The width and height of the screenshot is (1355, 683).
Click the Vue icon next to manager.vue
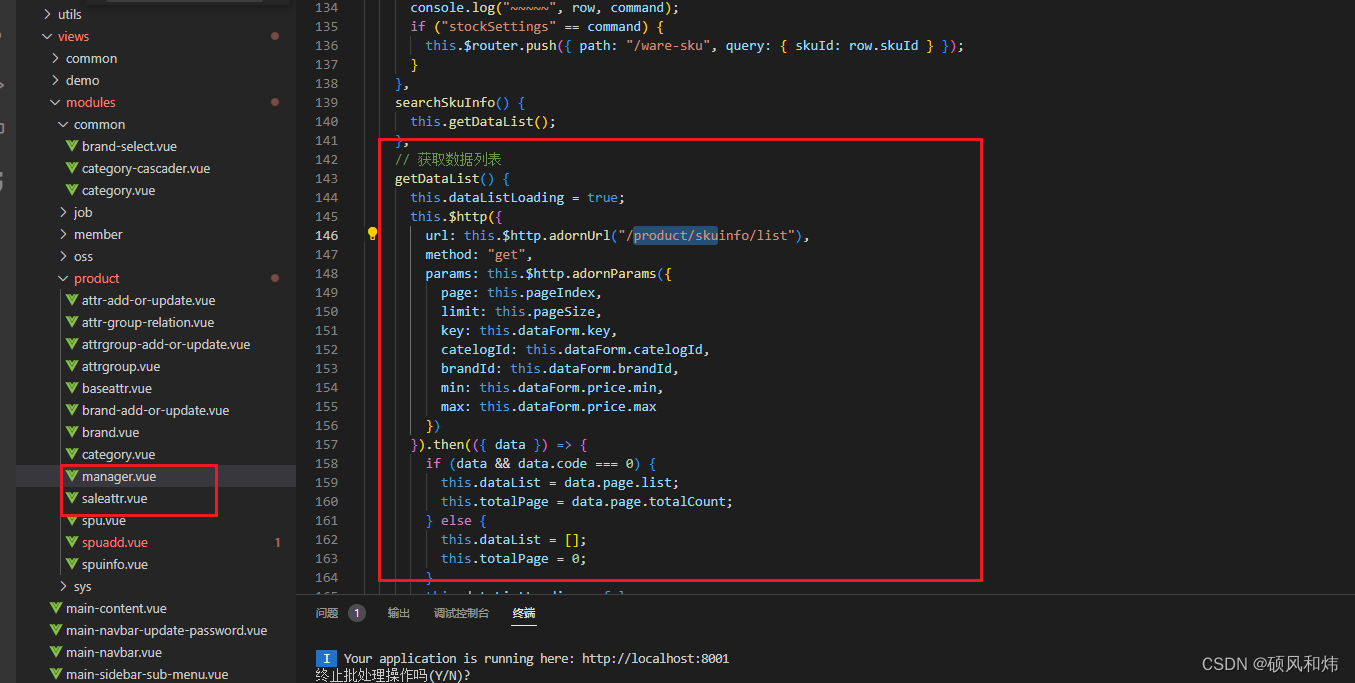tap(72, 476)
